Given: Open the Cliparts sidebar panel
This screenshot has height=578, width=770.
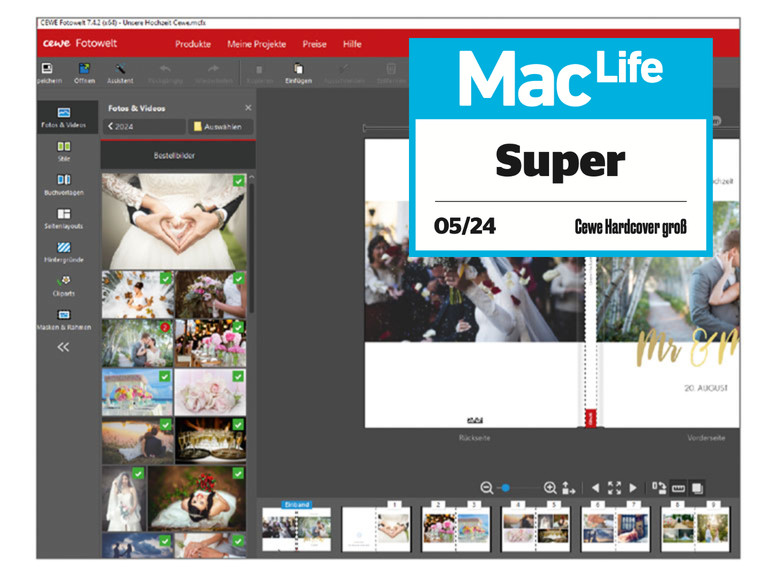Looking at the screenshot, I should click(x=64, y=286).
